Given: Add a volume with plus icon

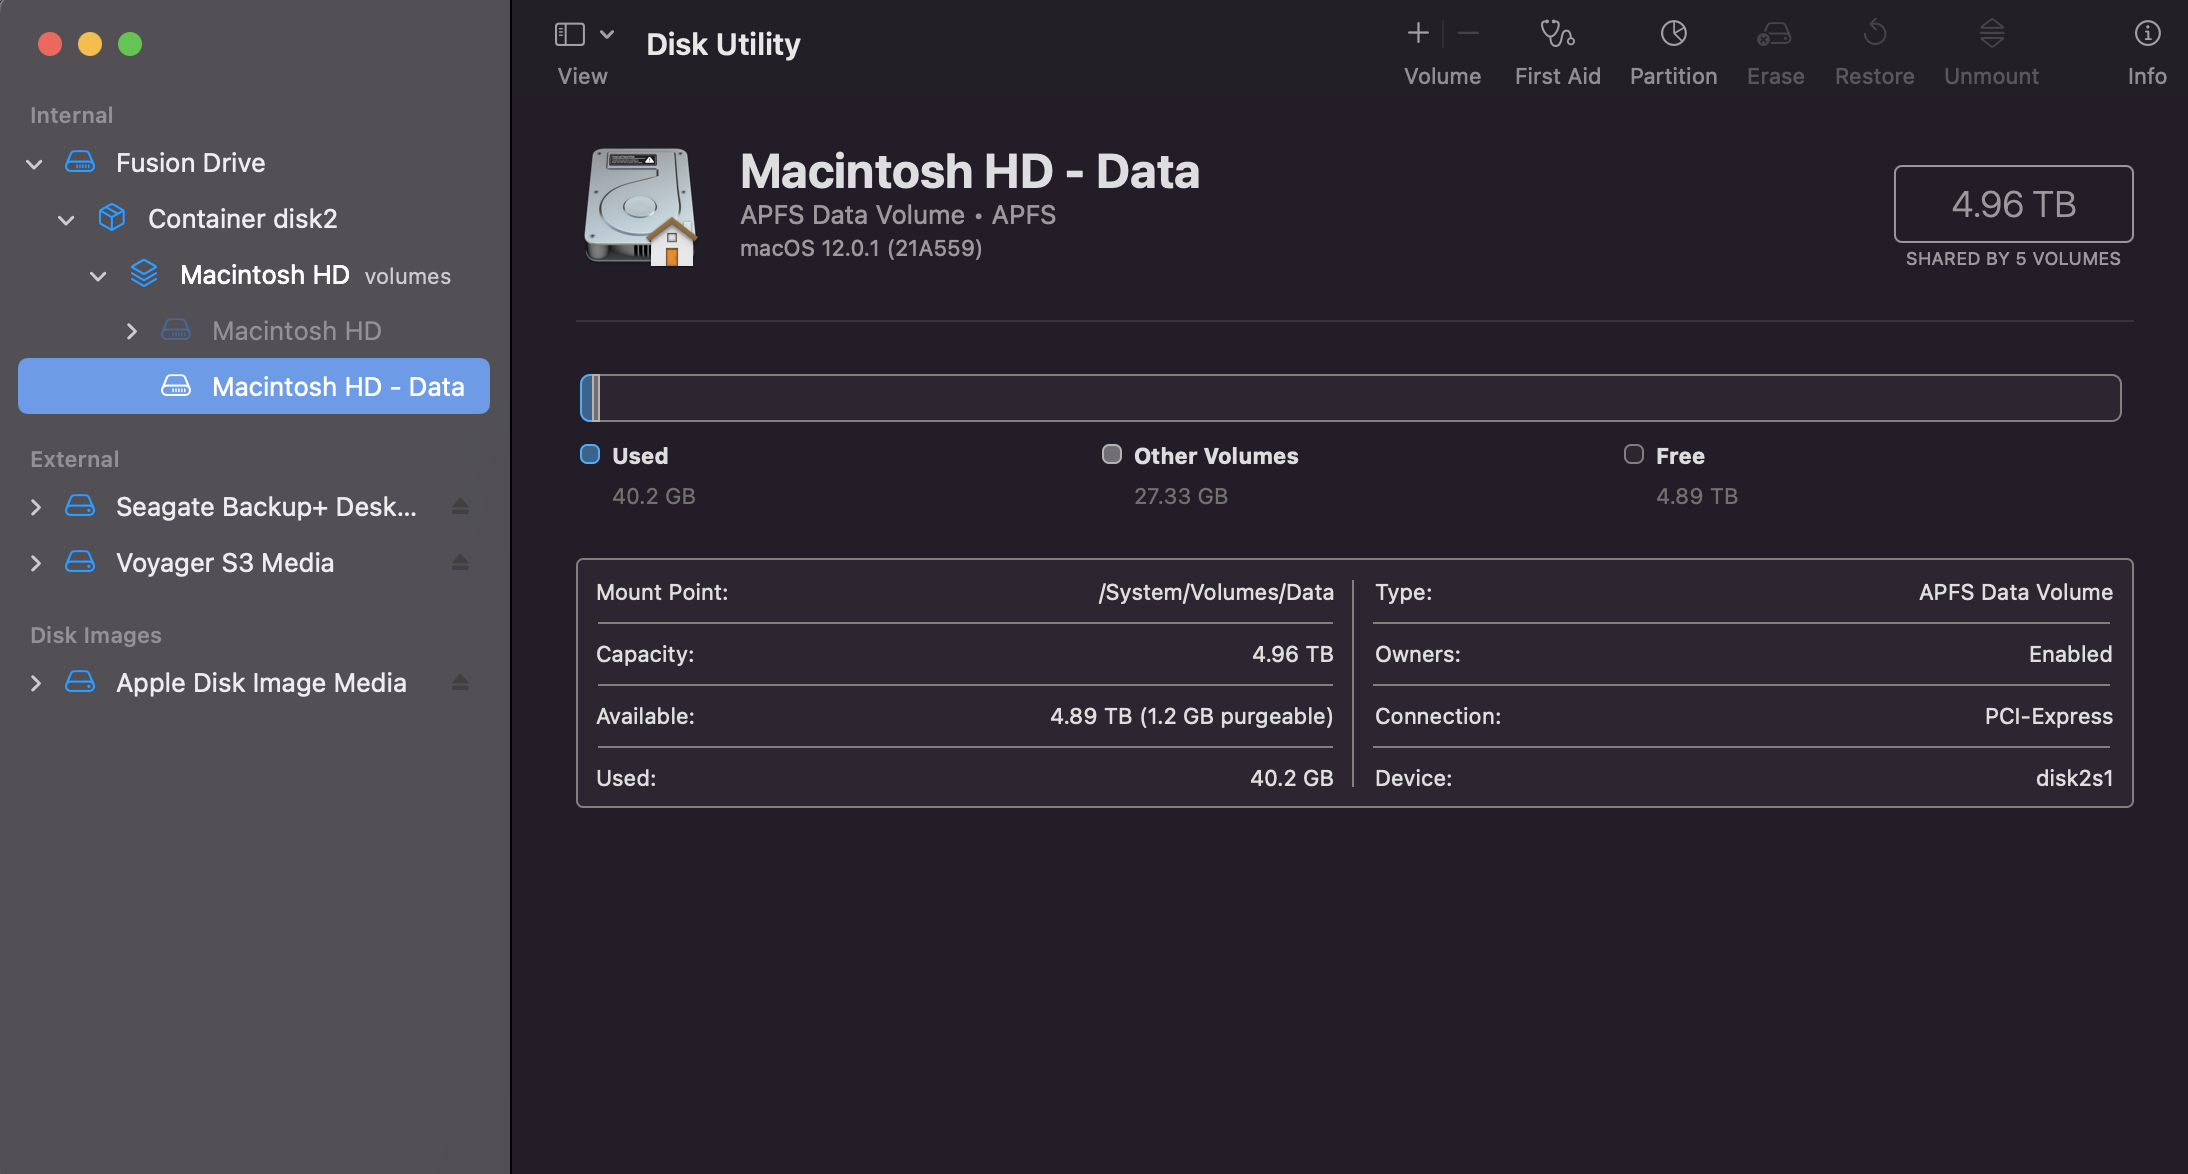Looking at the screenshot, I should 1417,34.
